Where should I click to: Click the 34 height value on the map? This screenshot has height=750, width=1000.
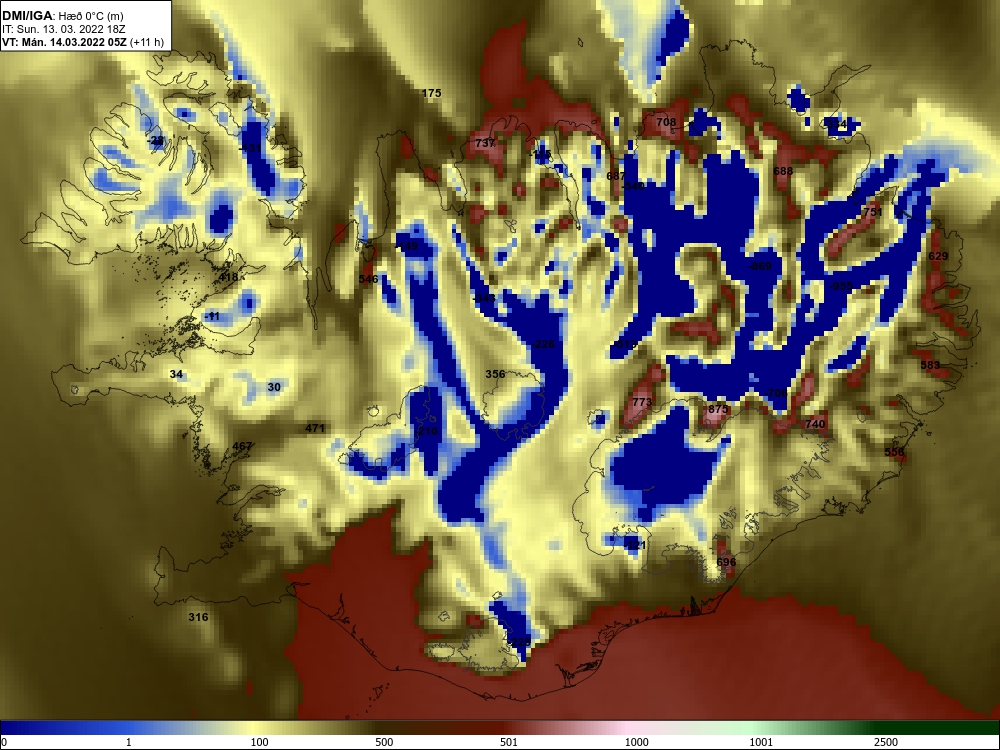[177, 374]
